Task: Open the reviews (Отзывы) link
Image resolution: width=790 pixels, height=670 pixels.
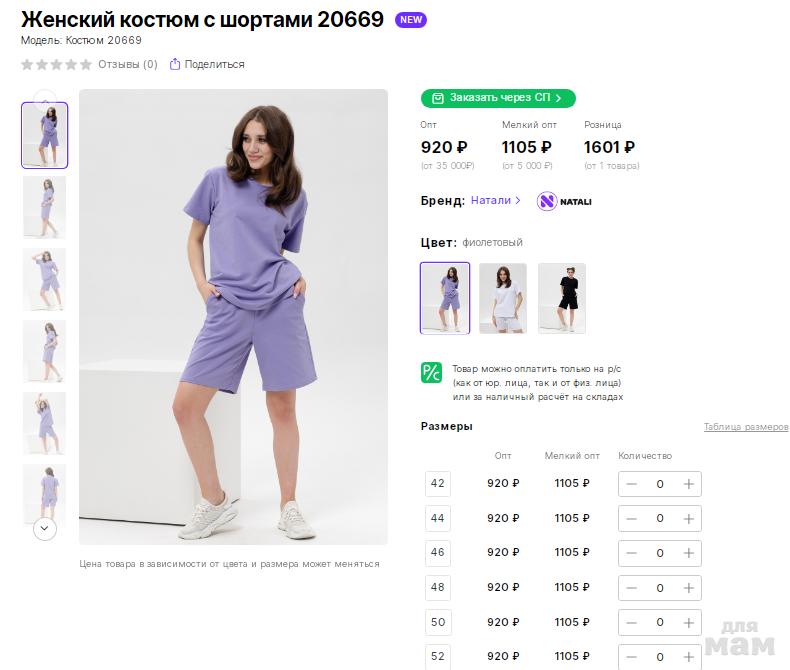Action: (127, 64)
